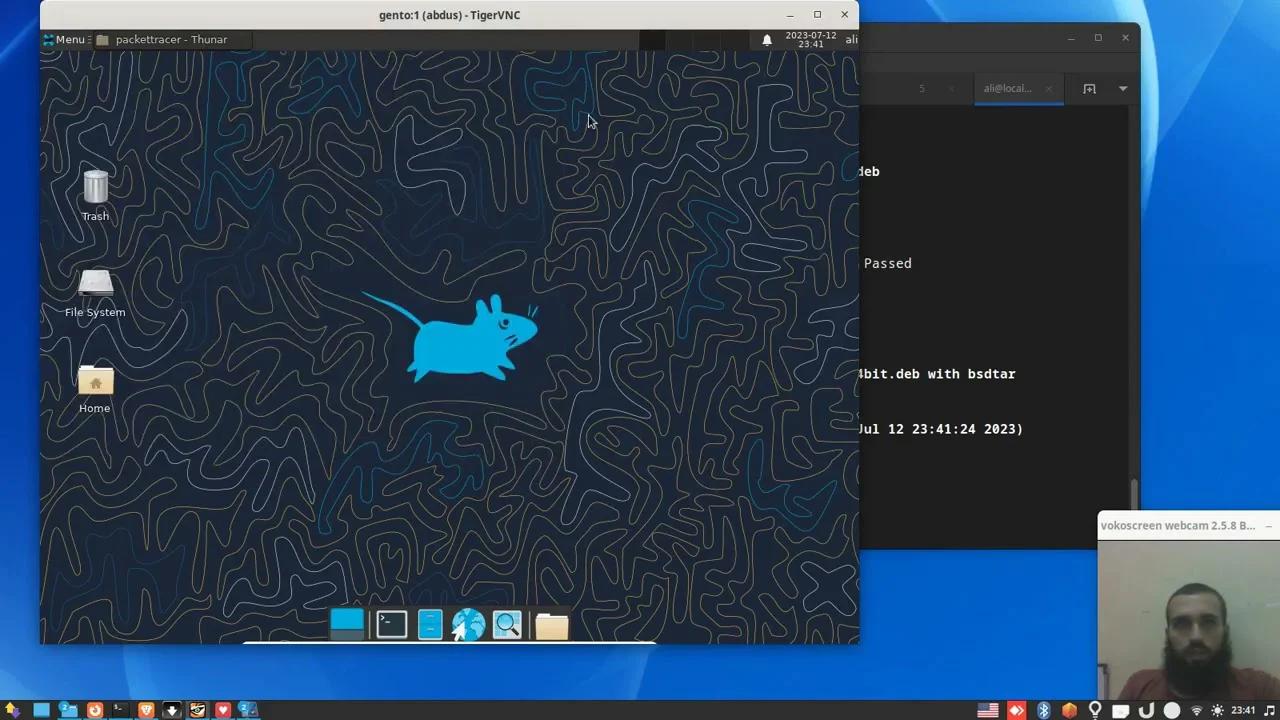The width and height of the screenshot is (1280, 720).
Task: Click the blue workspace switcher pager
Action: coord(347,622)
